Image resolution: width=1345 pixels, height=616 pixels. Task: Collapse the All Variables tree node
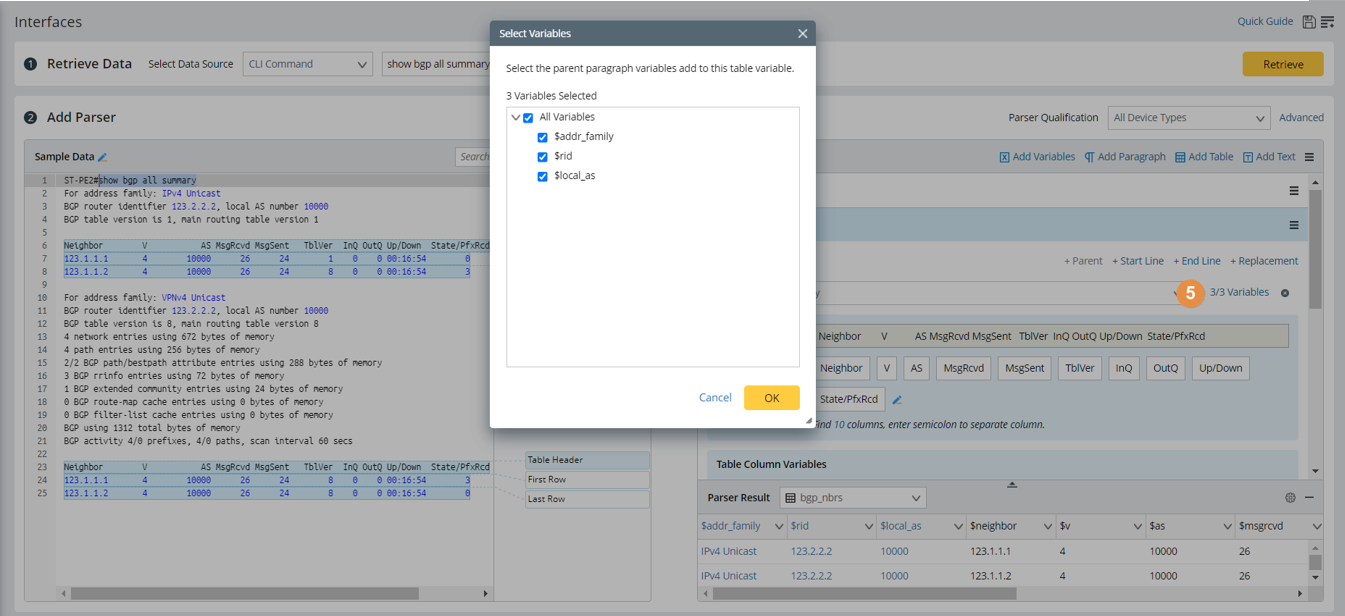click(x=516, y=118)
